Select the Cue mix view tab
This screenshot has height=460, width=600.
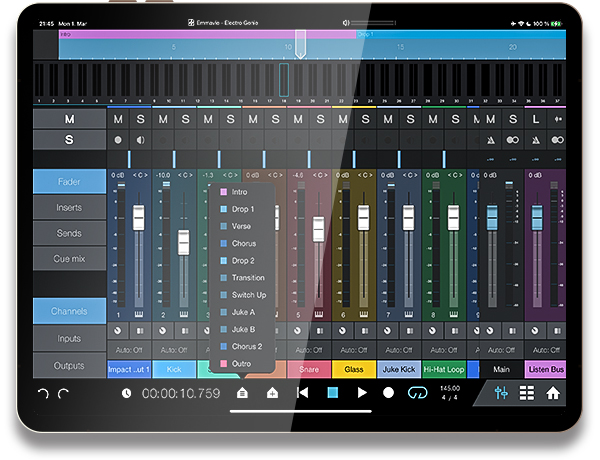(x=69, y=259)
